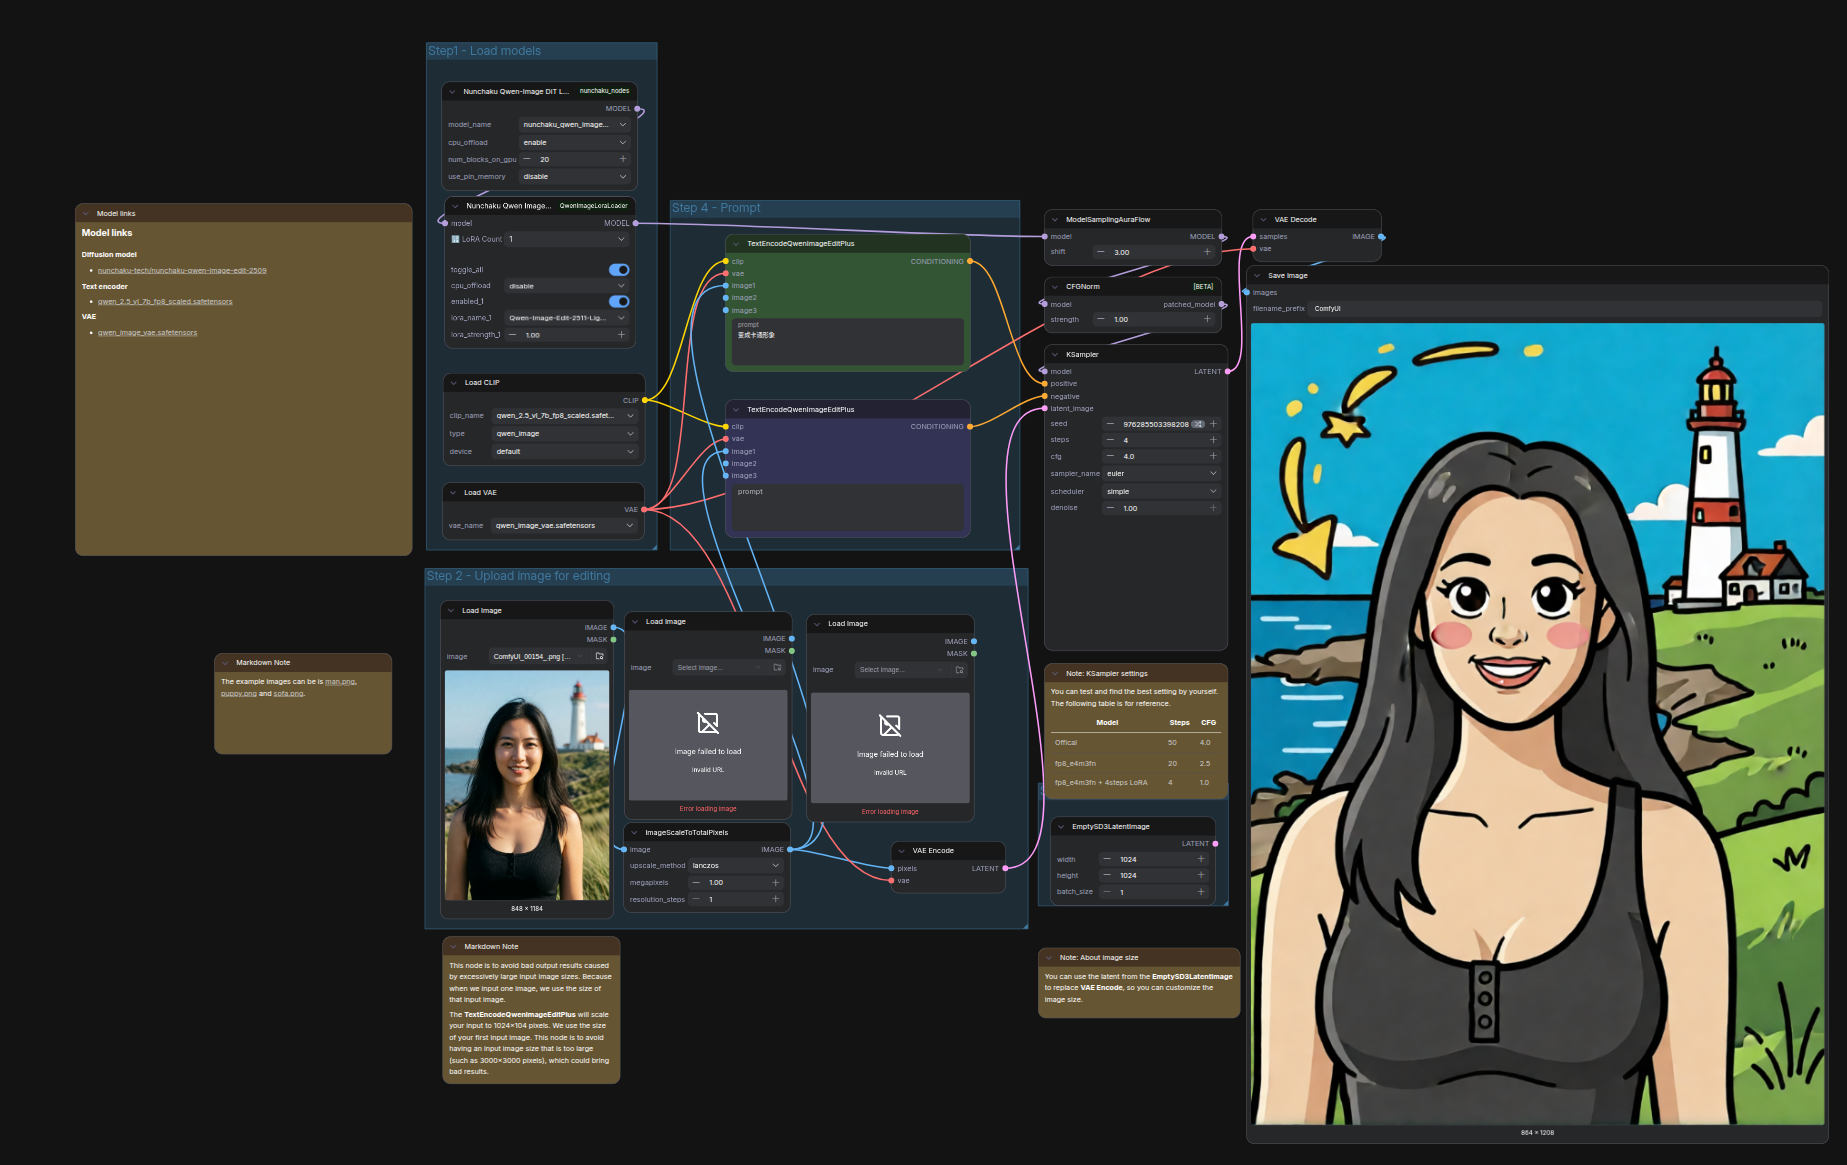Decrease KSampler steps with the minus icon
The image size is (1847, 1165).
(x=1109, y=440)
